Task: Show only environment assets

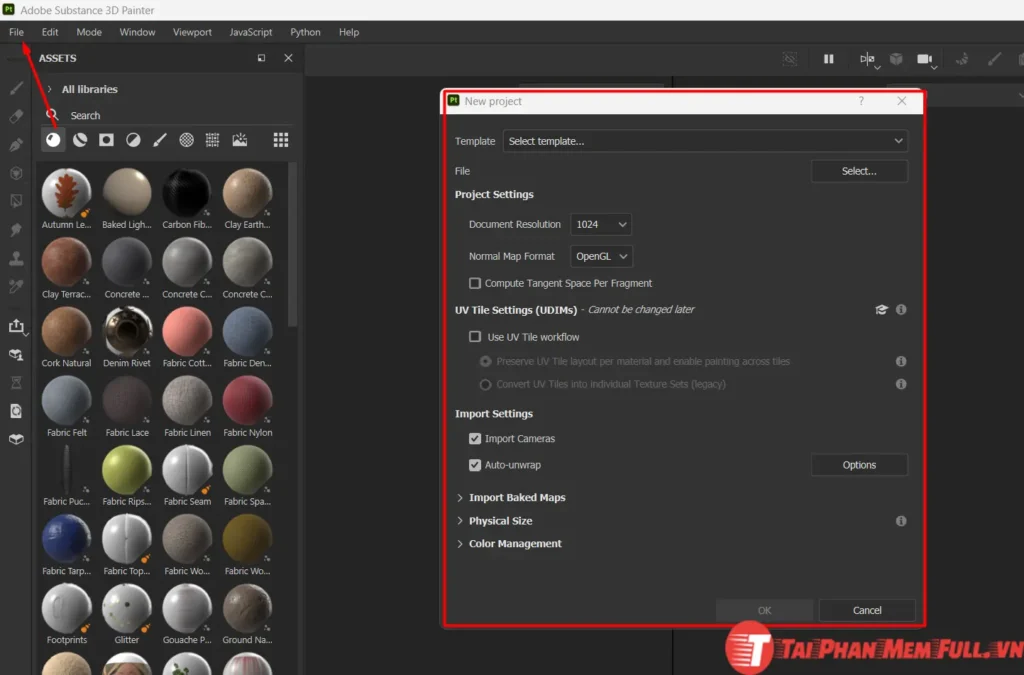Action: [239, 139]
